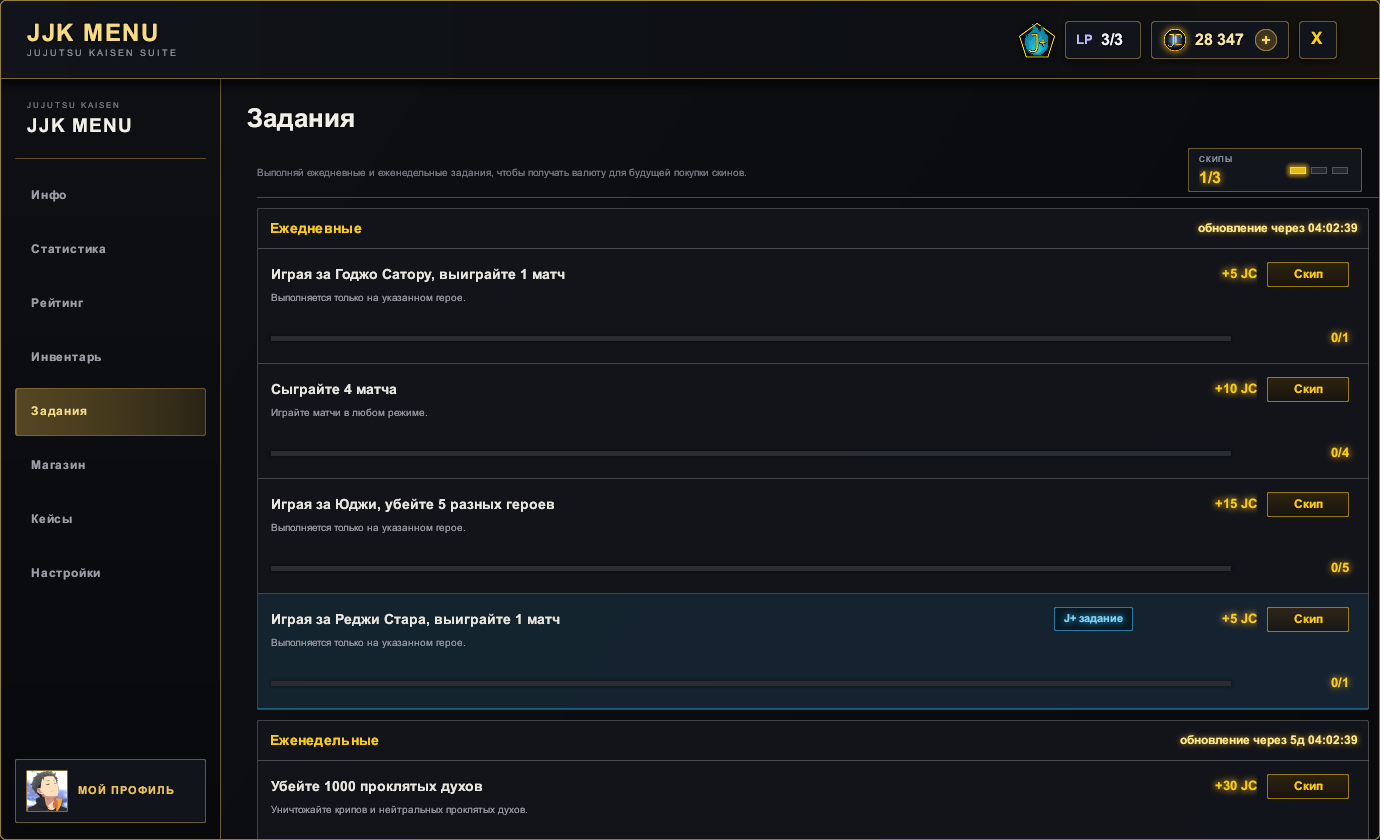This screenshot has width=1380, height=840.
Task: Click progress bar for Реджи Стара task
Action: tap(751, 683)
